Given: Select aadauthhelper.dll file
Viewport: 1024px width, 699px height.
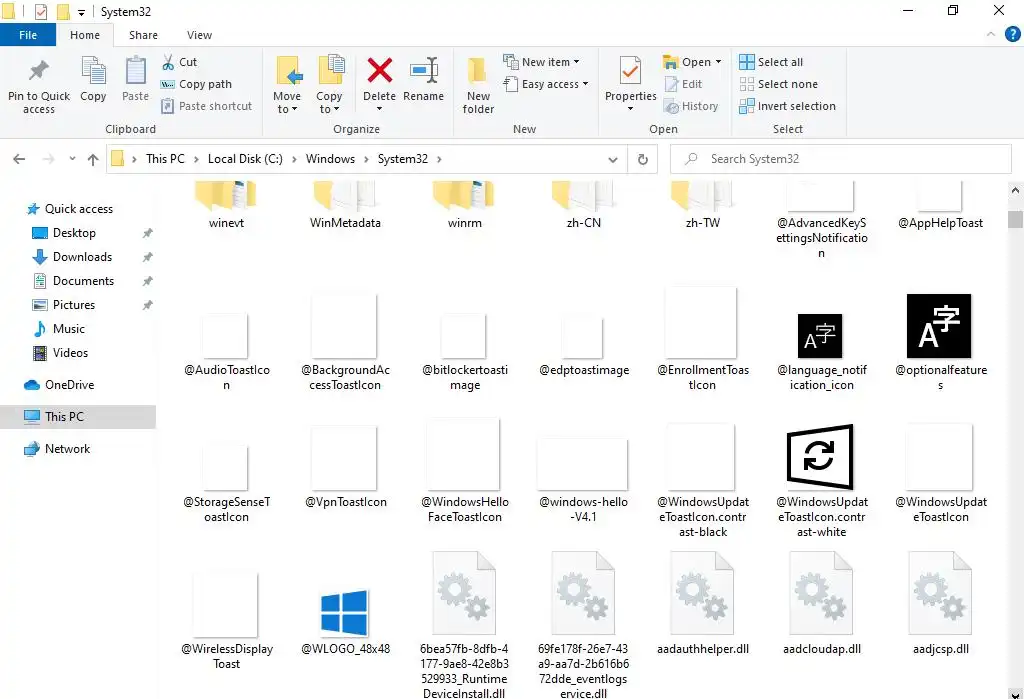Looking at the screenshot, I should (x=703, y=603).
